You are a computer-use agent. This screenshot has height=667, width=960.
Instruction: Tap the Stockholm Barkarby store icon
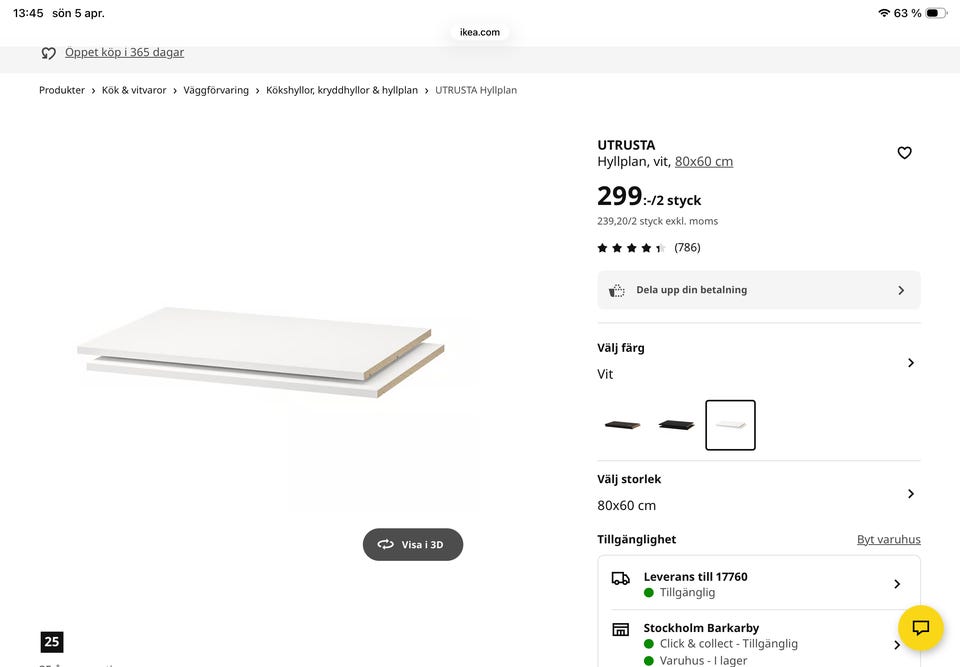click(620, 629)
